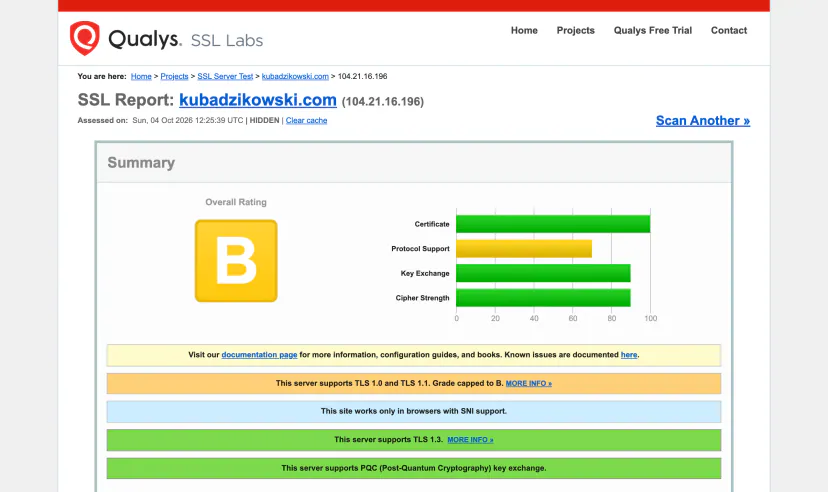This screenshot has width=828, height=492.
Task: Click Scan Another link
Action: pyautogui.click(x=703, y=121)
